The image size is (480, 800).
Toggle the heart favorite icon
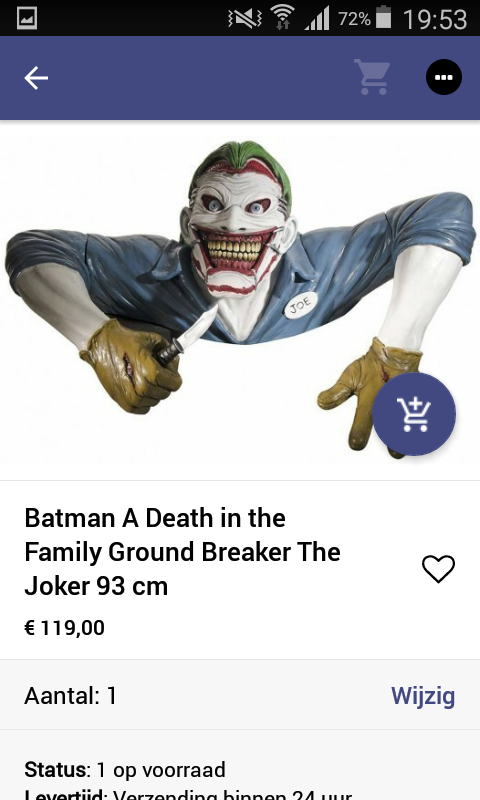click(x=438, y=568)
